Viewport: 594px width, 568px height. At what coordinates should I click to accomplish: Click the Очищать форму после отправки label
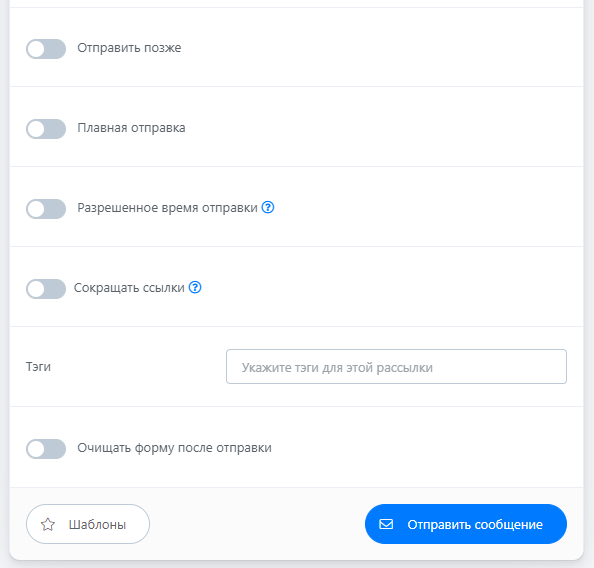click(x=175, y=448)
